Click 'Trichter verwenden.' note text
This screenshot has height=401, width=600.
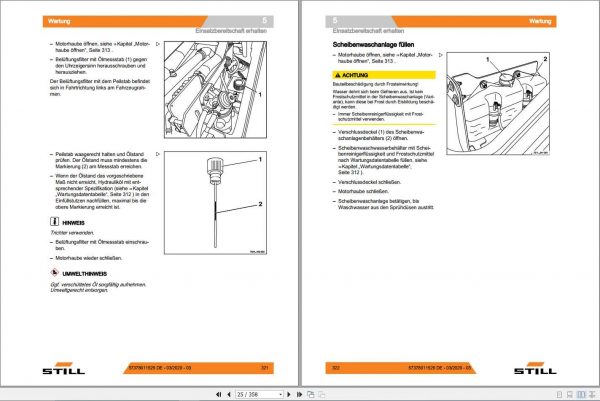coord(72,233)
